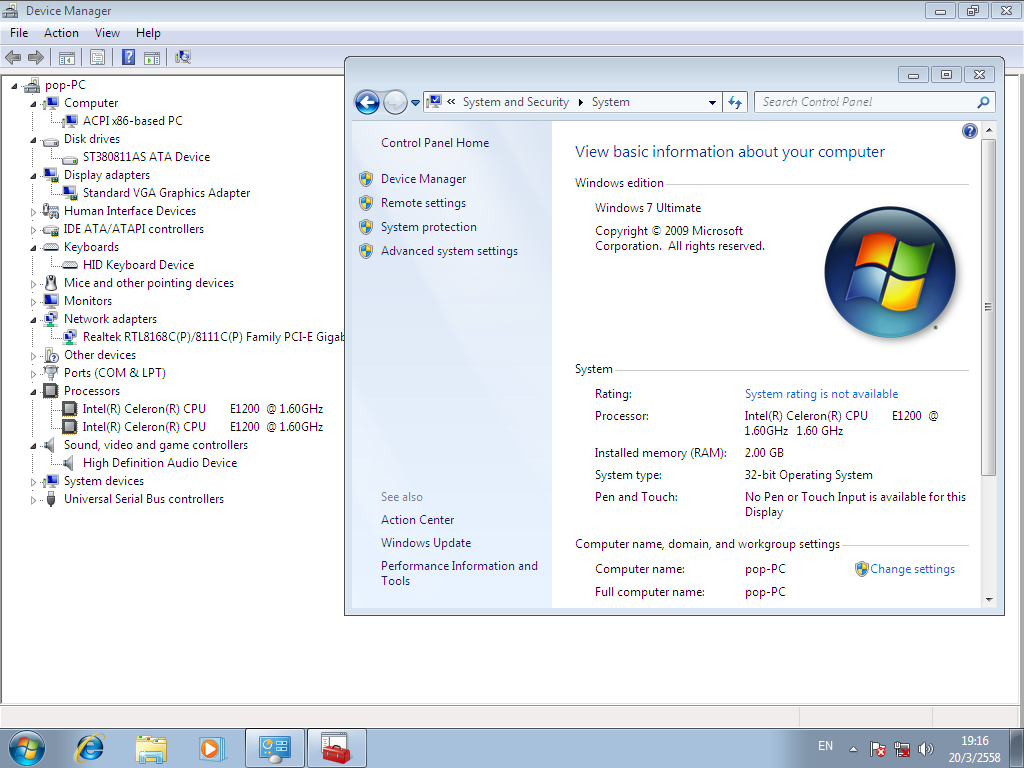Select ACPI x86-based PC entry

pyautogui.click(x=133, y=121)
